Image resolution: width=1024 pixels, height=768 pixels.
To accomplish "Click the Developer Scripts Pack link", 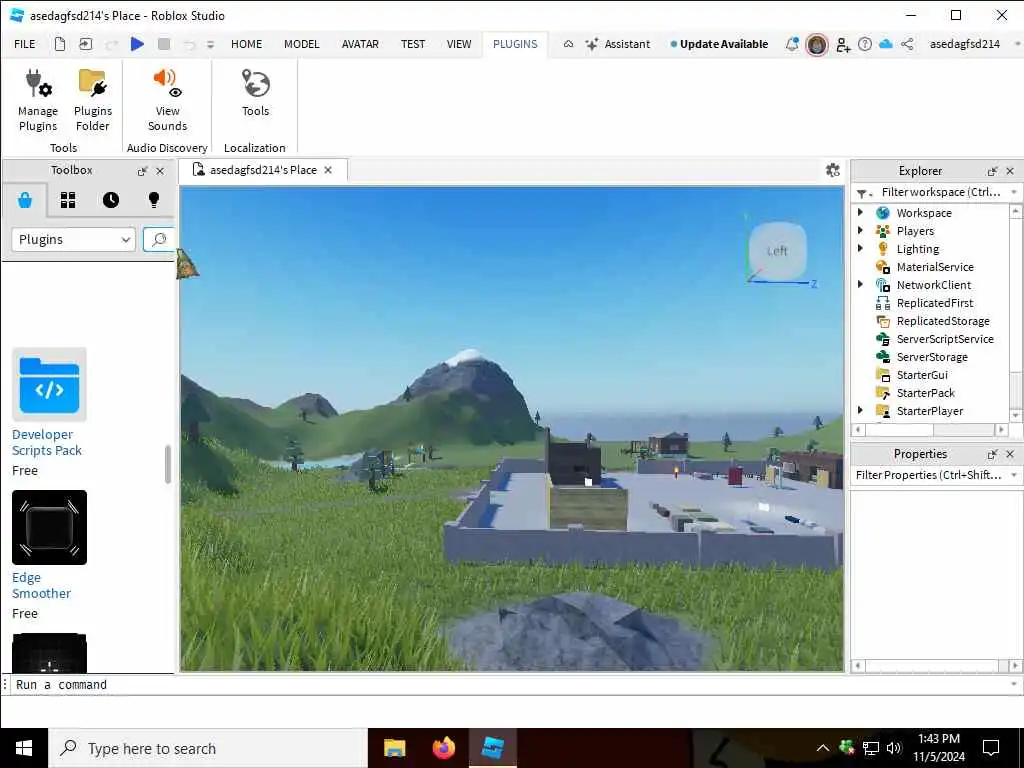I will pos(46,442).
